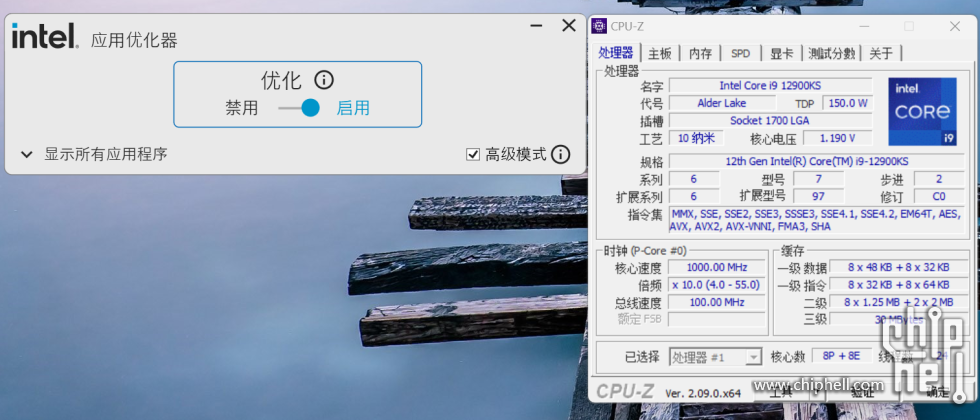The width and height of the screenshot is (980, 420).
Task: Click the Socket 1700 LGA value
Action: click(x=771, y=121)
